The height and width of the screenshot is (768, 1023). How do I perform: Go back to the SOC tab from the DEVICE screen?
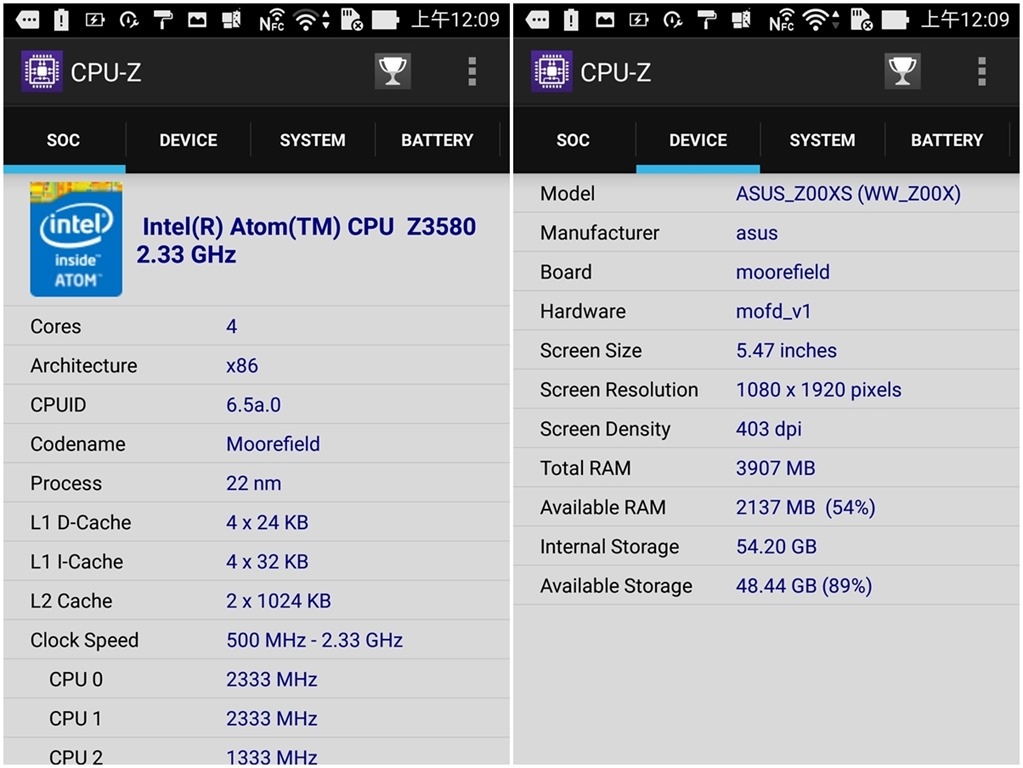573,140
